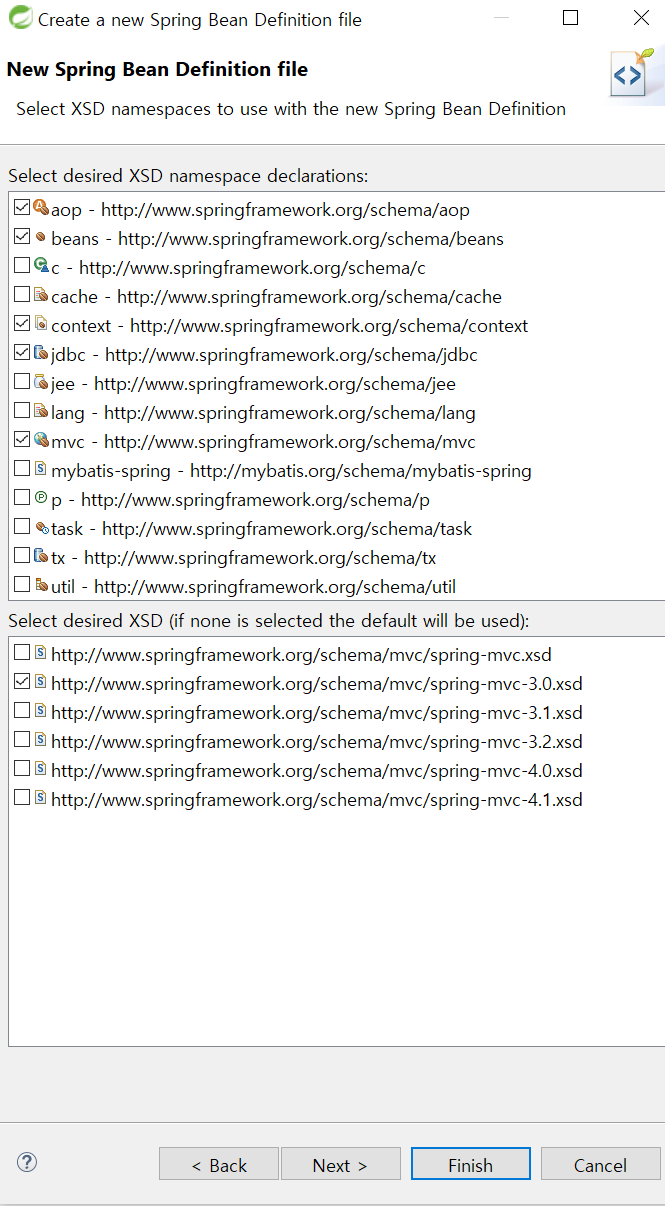Click the task namespace icon
The image size is (665, 1206).
click(x=41, y=528)
